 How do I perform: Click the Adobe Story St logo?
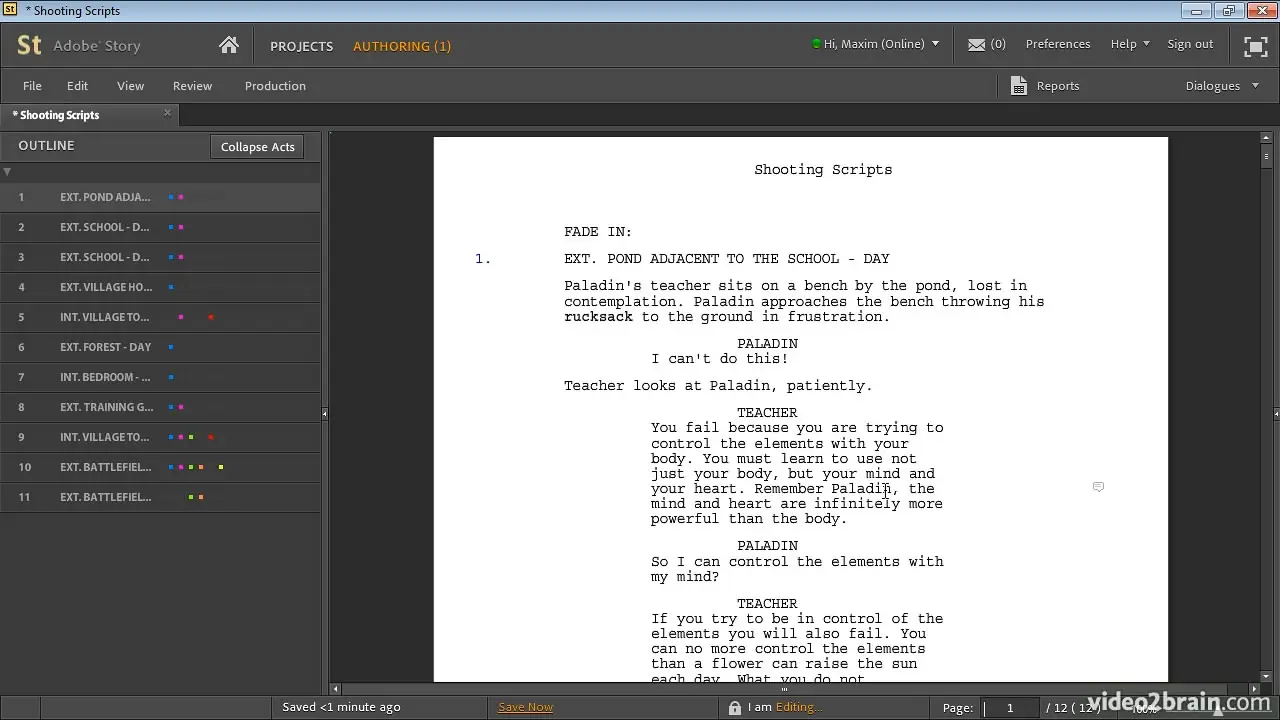pos(29,45)
